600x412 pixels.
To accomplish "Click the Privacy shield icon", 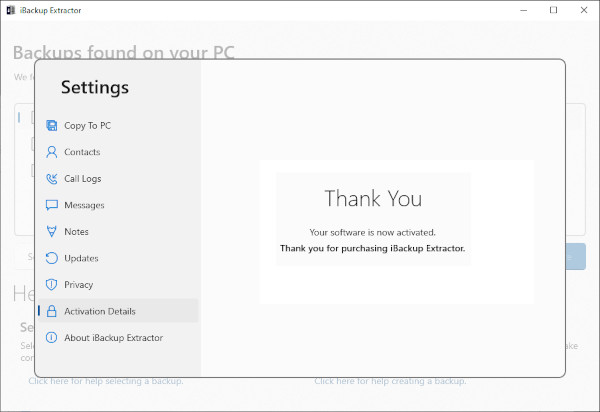I will [52, 285].
